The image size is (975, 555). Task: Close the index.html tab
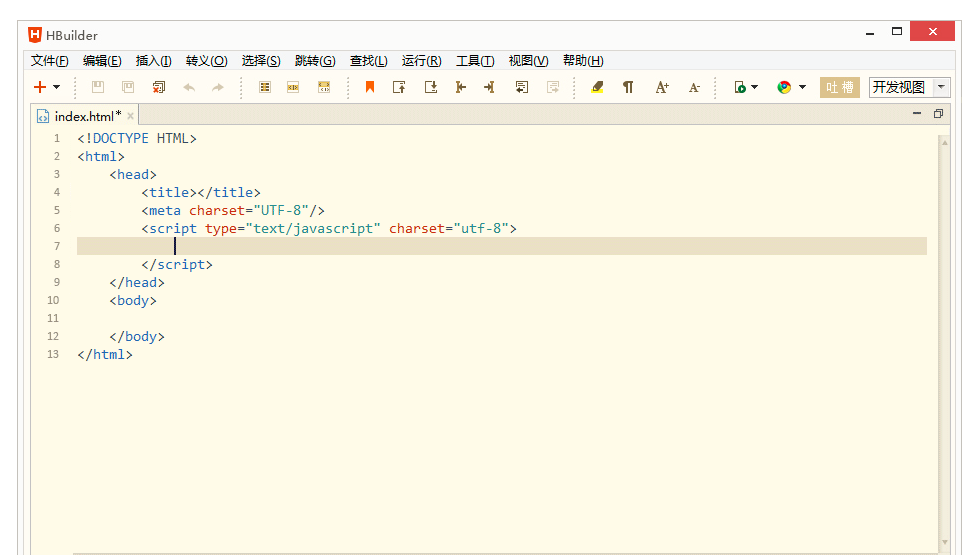(x=130, y=116)
